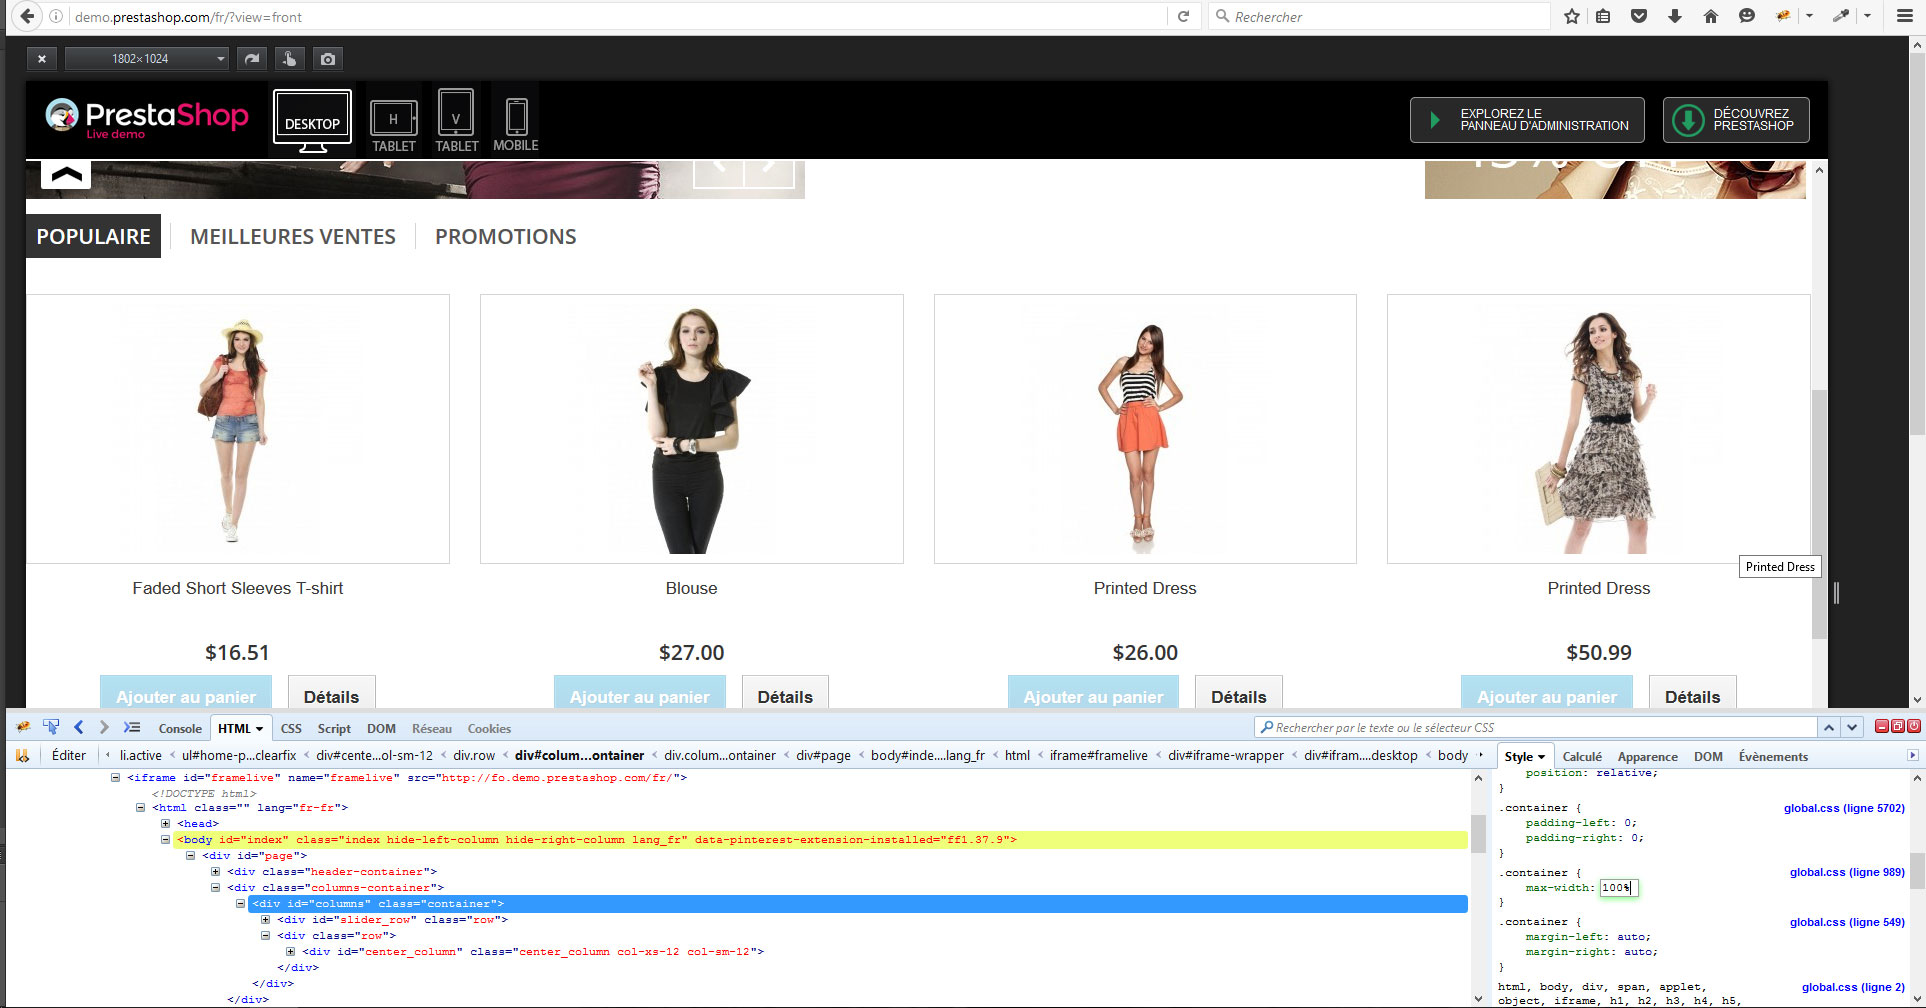Collapse the columns-container div node
Image resolution: width=1926 pixels, height=1008 pixels.
pyautogui.click(x=215, y=887)
